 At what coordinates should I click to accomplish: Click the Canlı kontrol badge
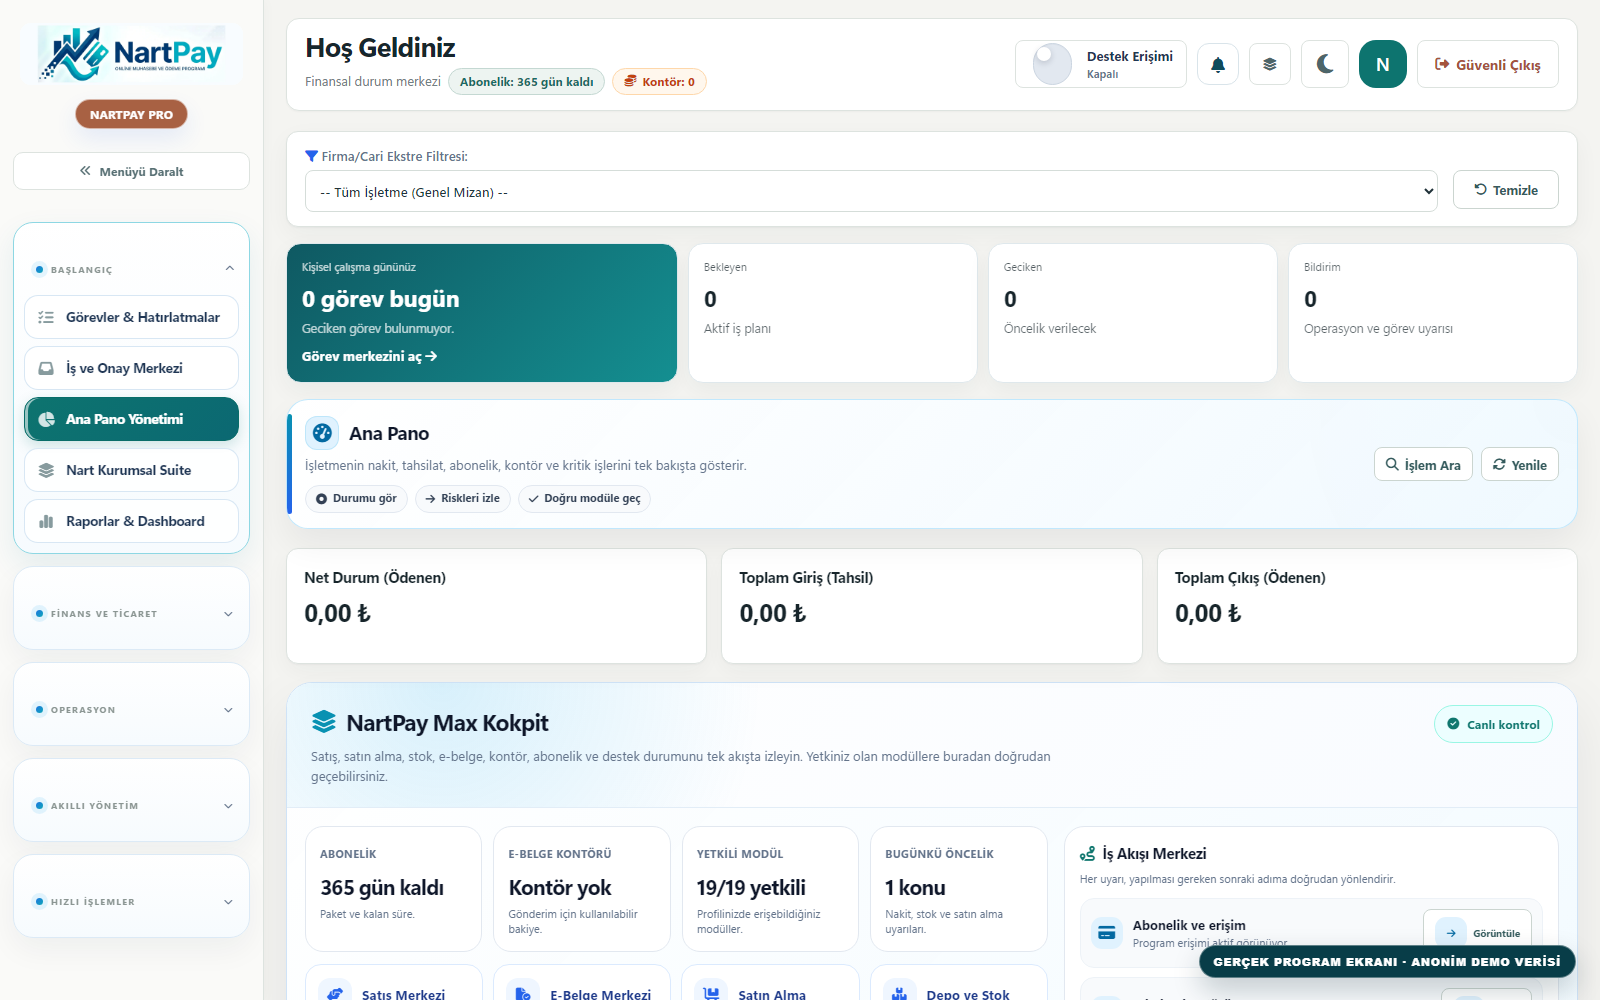click(1493, 724)
